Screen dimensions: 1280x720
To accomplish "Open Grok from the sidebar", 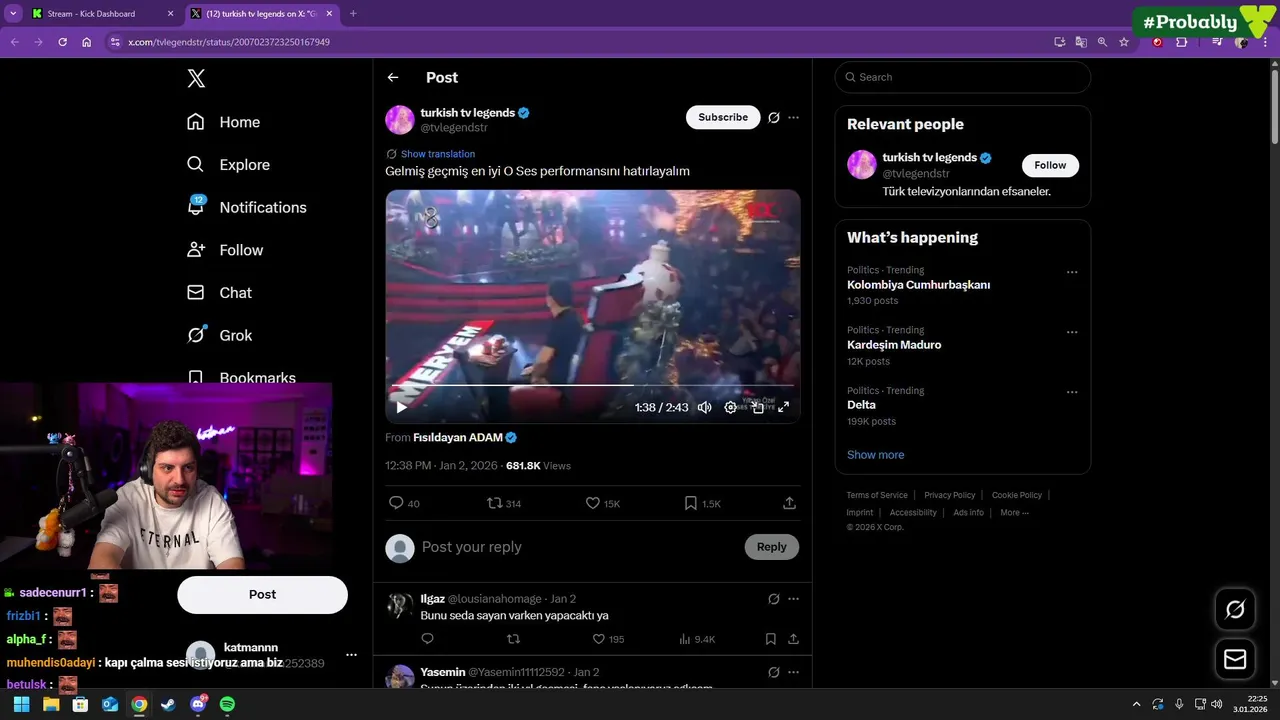I will 219,335.
